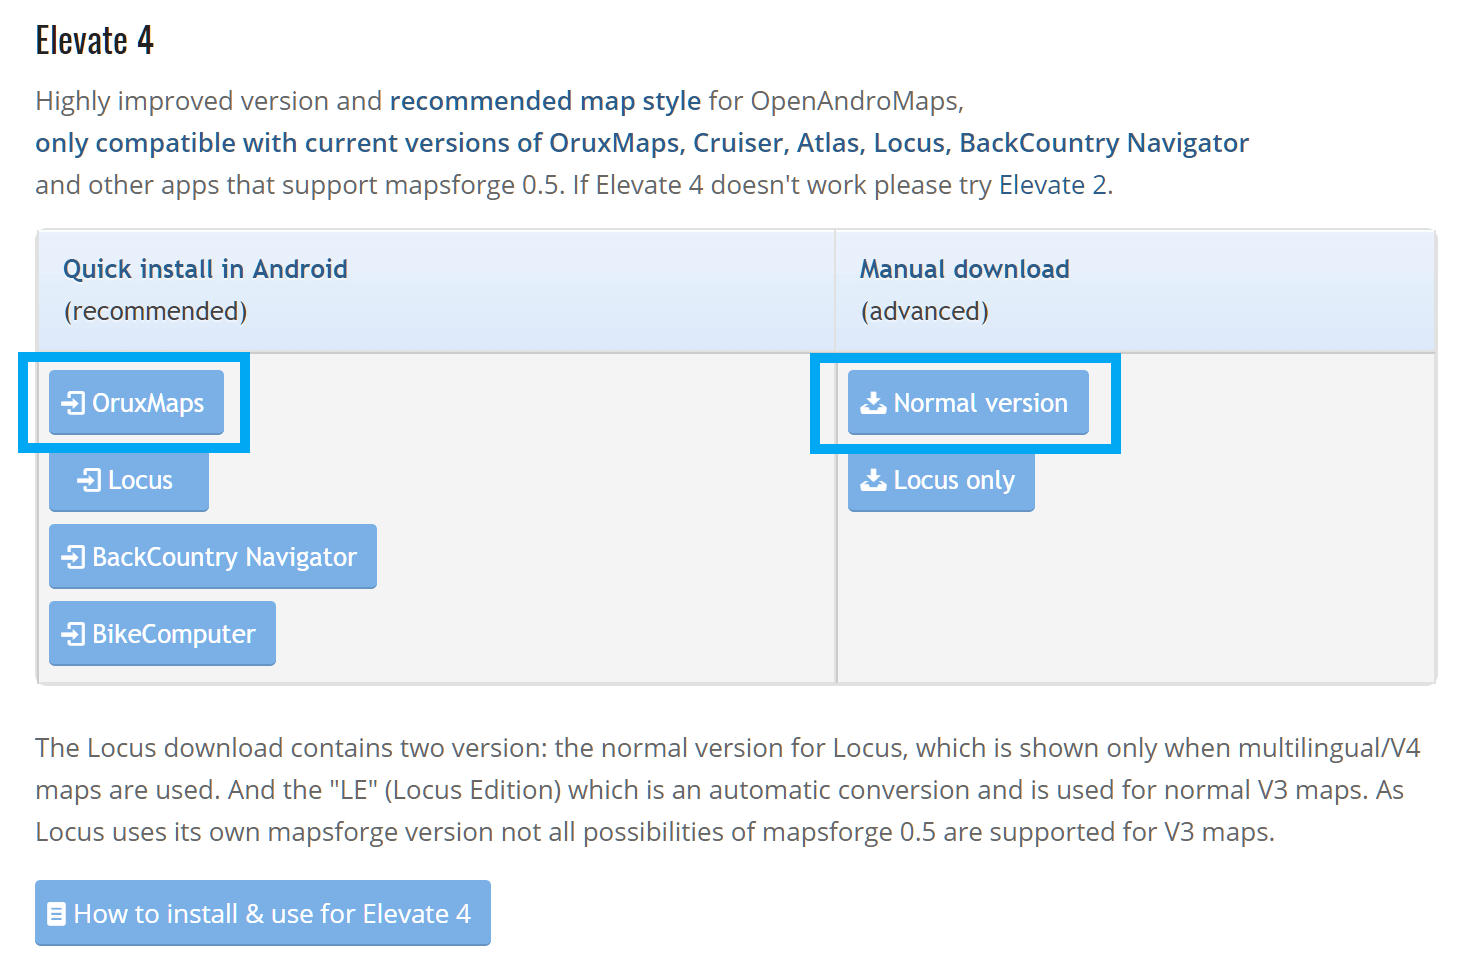Click the install icon beside Locus

click(x=89, y=481)
